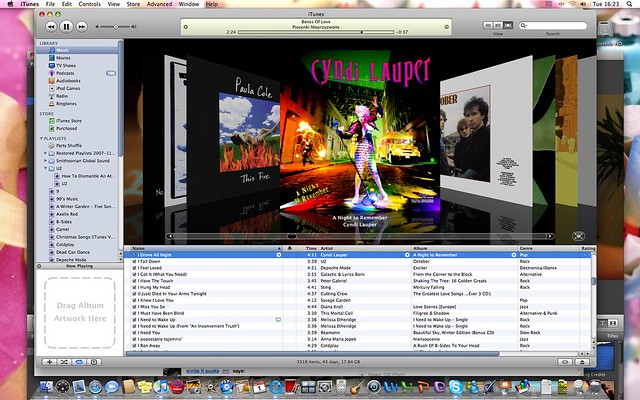Click the add playlist plus button
This screenshot has width=640, height=400.
coord(49,362)
